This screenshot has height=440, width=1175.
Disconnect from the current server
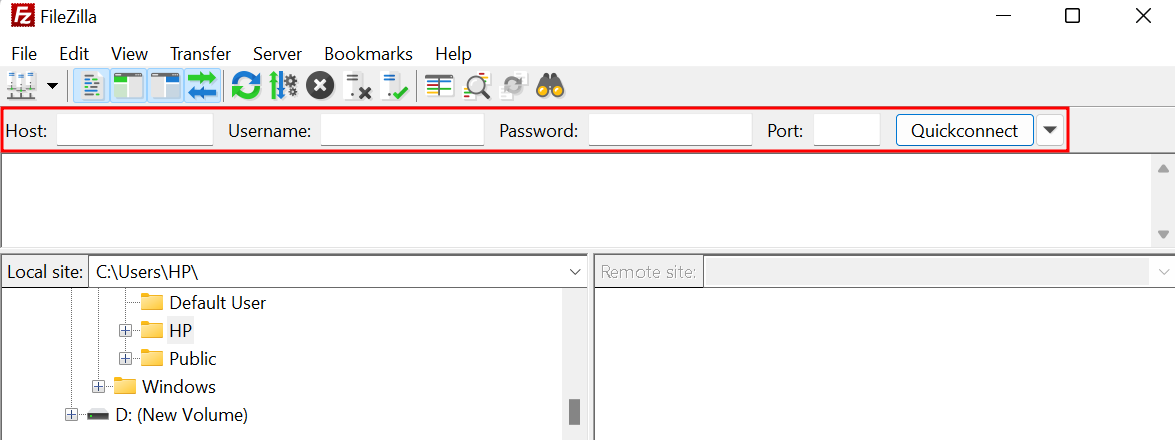coord(357,86)
